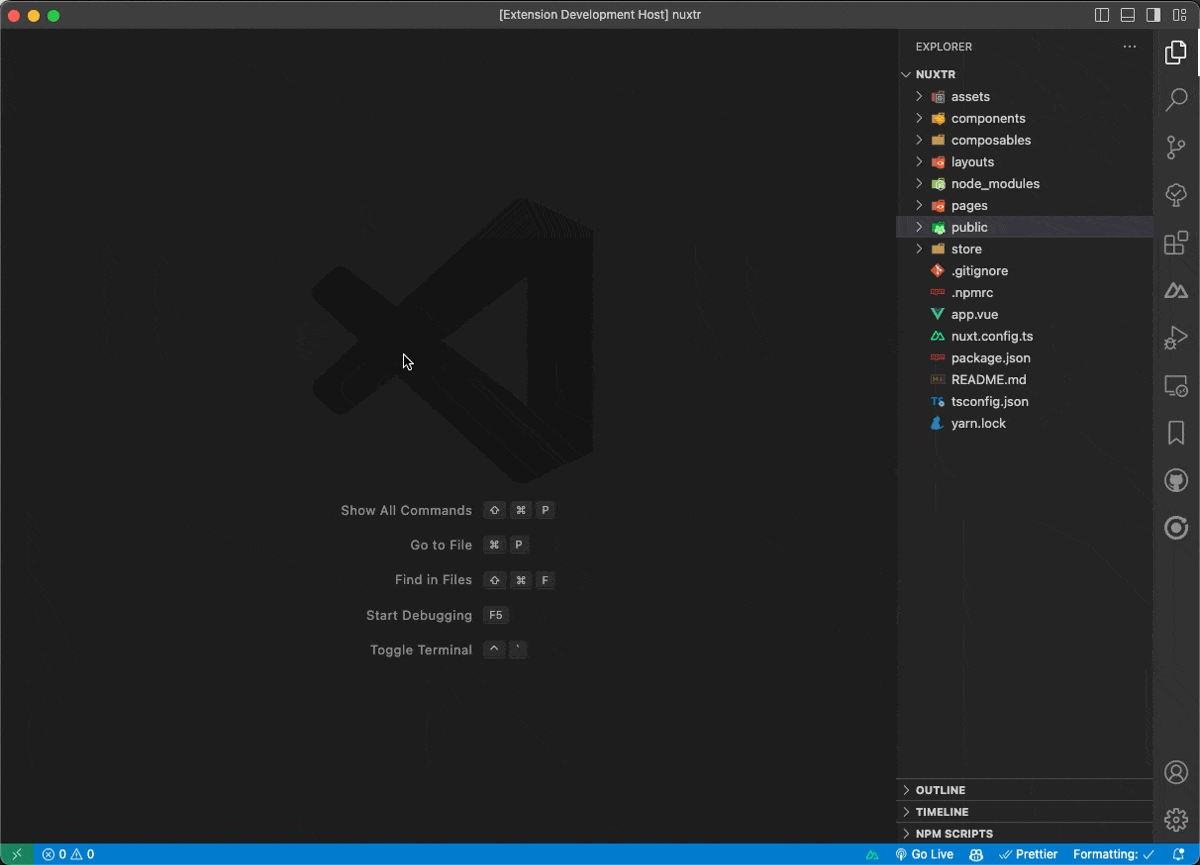Screen dimensions: 1200x865
Task: Click the .gitignore file icon
Action: point(937,271)
